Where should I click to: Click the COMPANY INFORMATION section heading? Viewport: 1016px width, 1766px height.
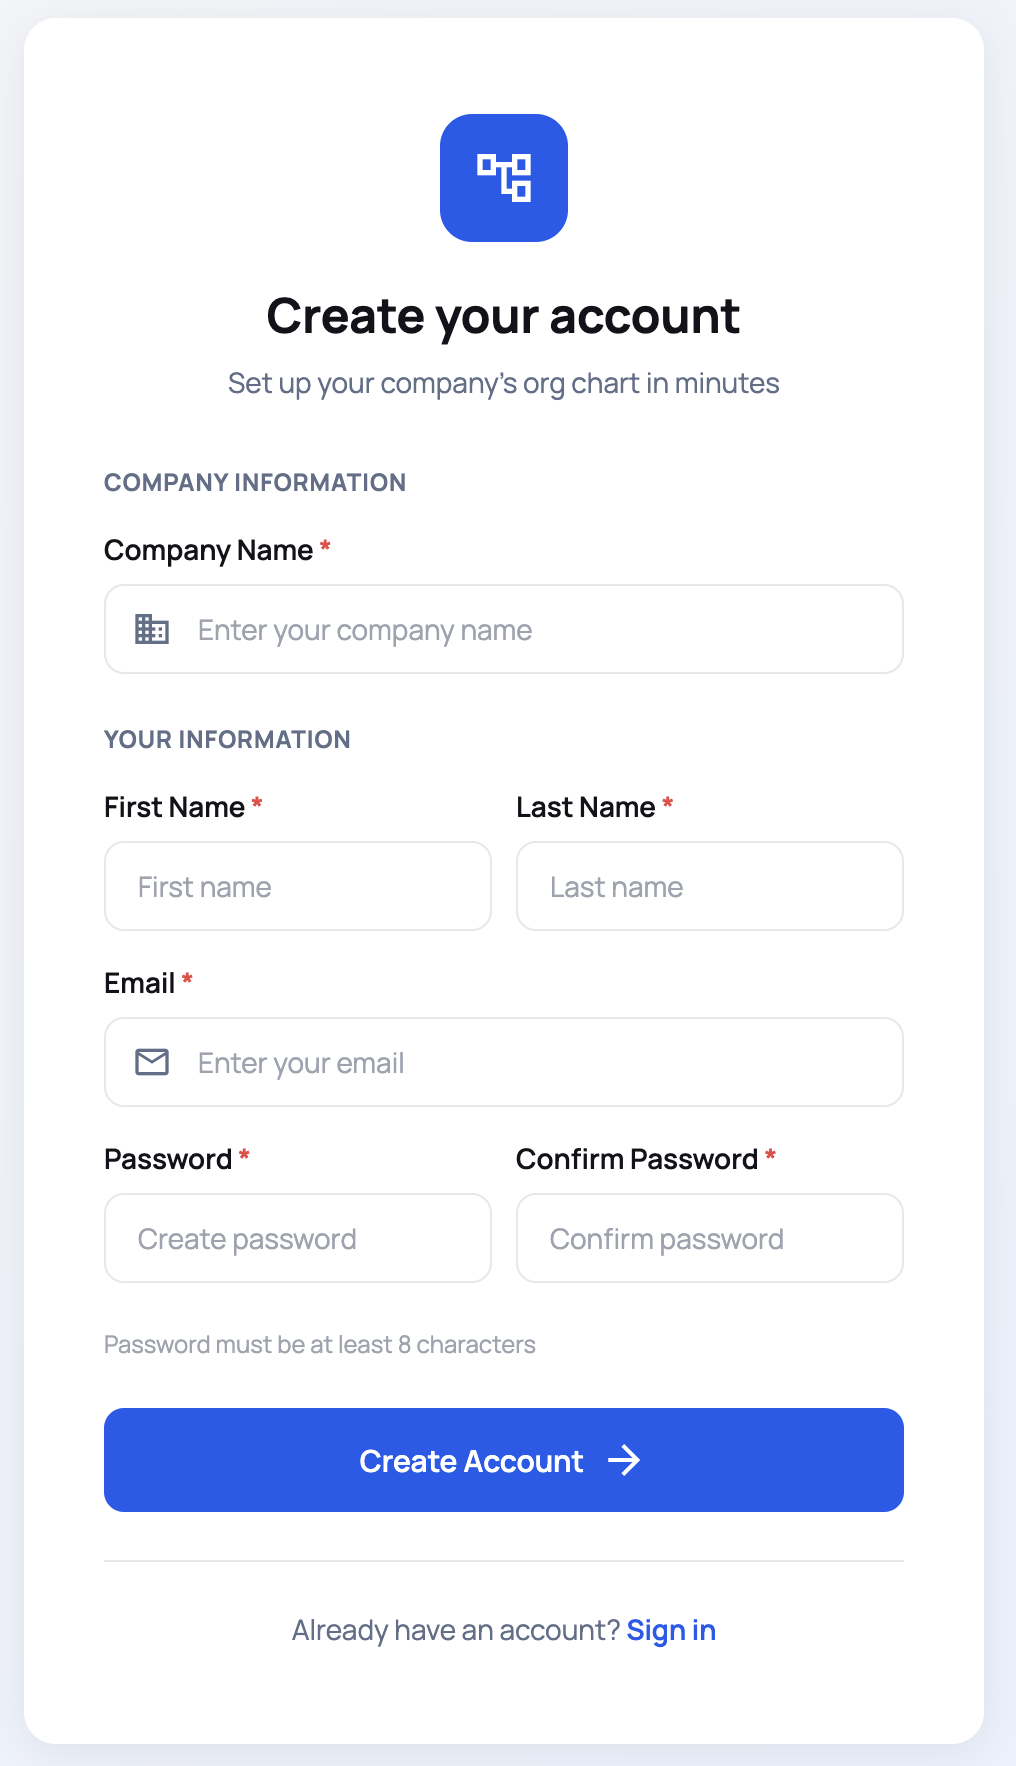255,482
